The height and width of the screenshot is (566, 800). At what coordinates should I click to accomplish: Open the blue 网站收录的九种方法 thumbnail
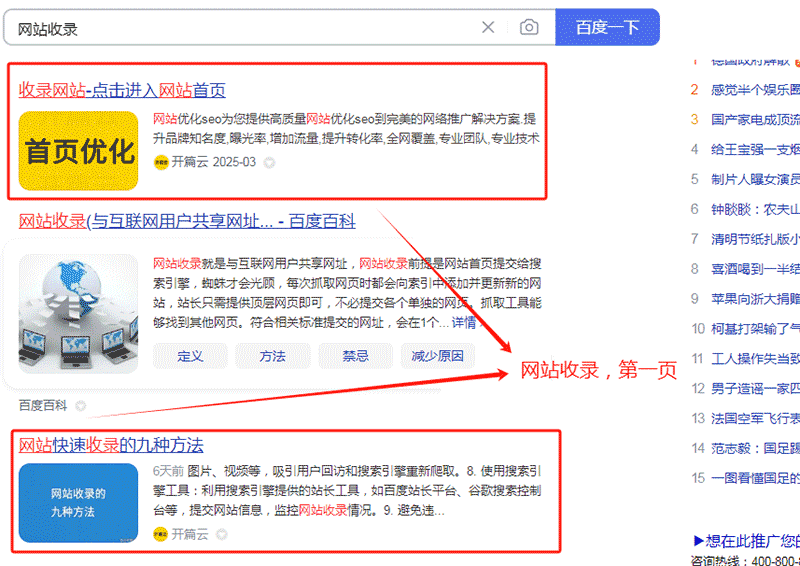79,503
